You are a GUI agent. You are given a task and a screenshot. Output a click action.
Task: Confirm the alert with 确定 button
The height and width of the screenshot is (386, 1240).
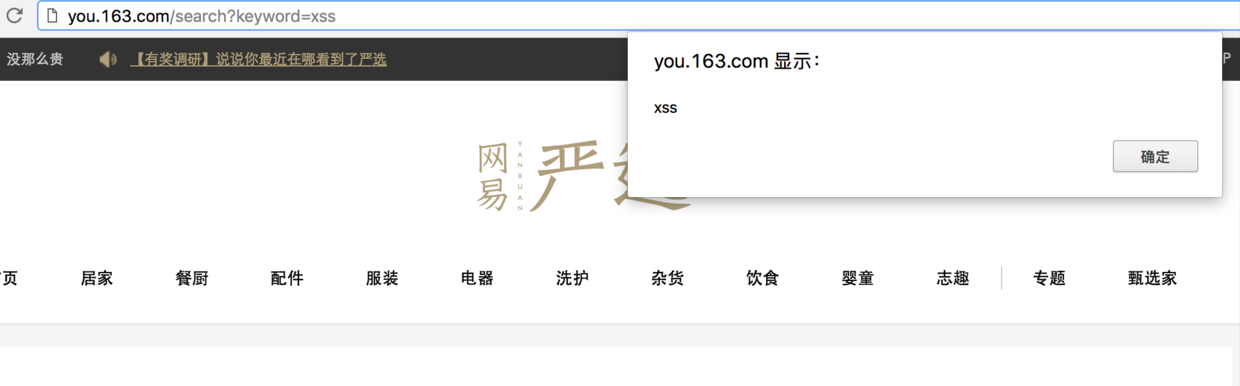point(1155,156)
